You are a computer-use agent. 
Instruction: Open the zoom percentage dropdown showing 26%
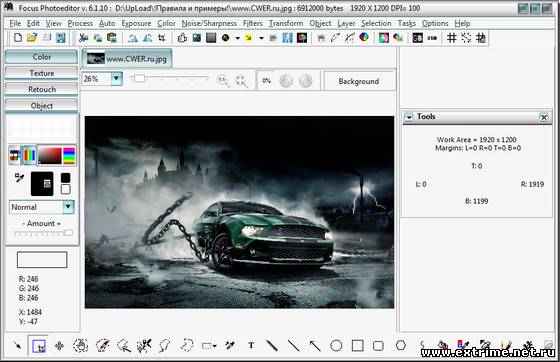116,79
